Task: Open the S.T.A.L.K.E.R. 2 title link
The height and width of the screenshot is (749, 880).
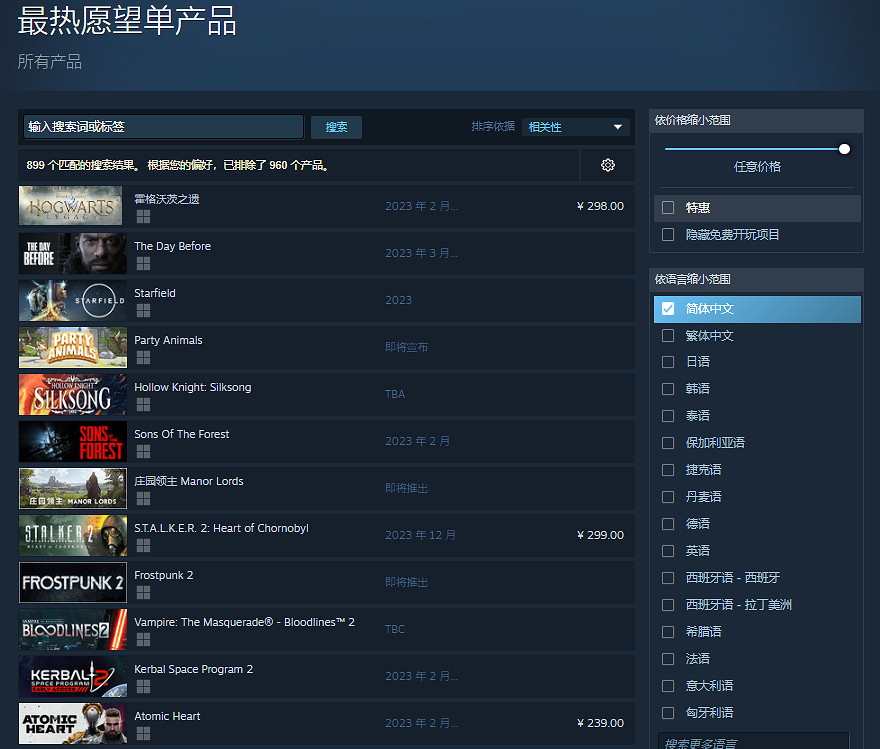Action: tap(221, 528)
